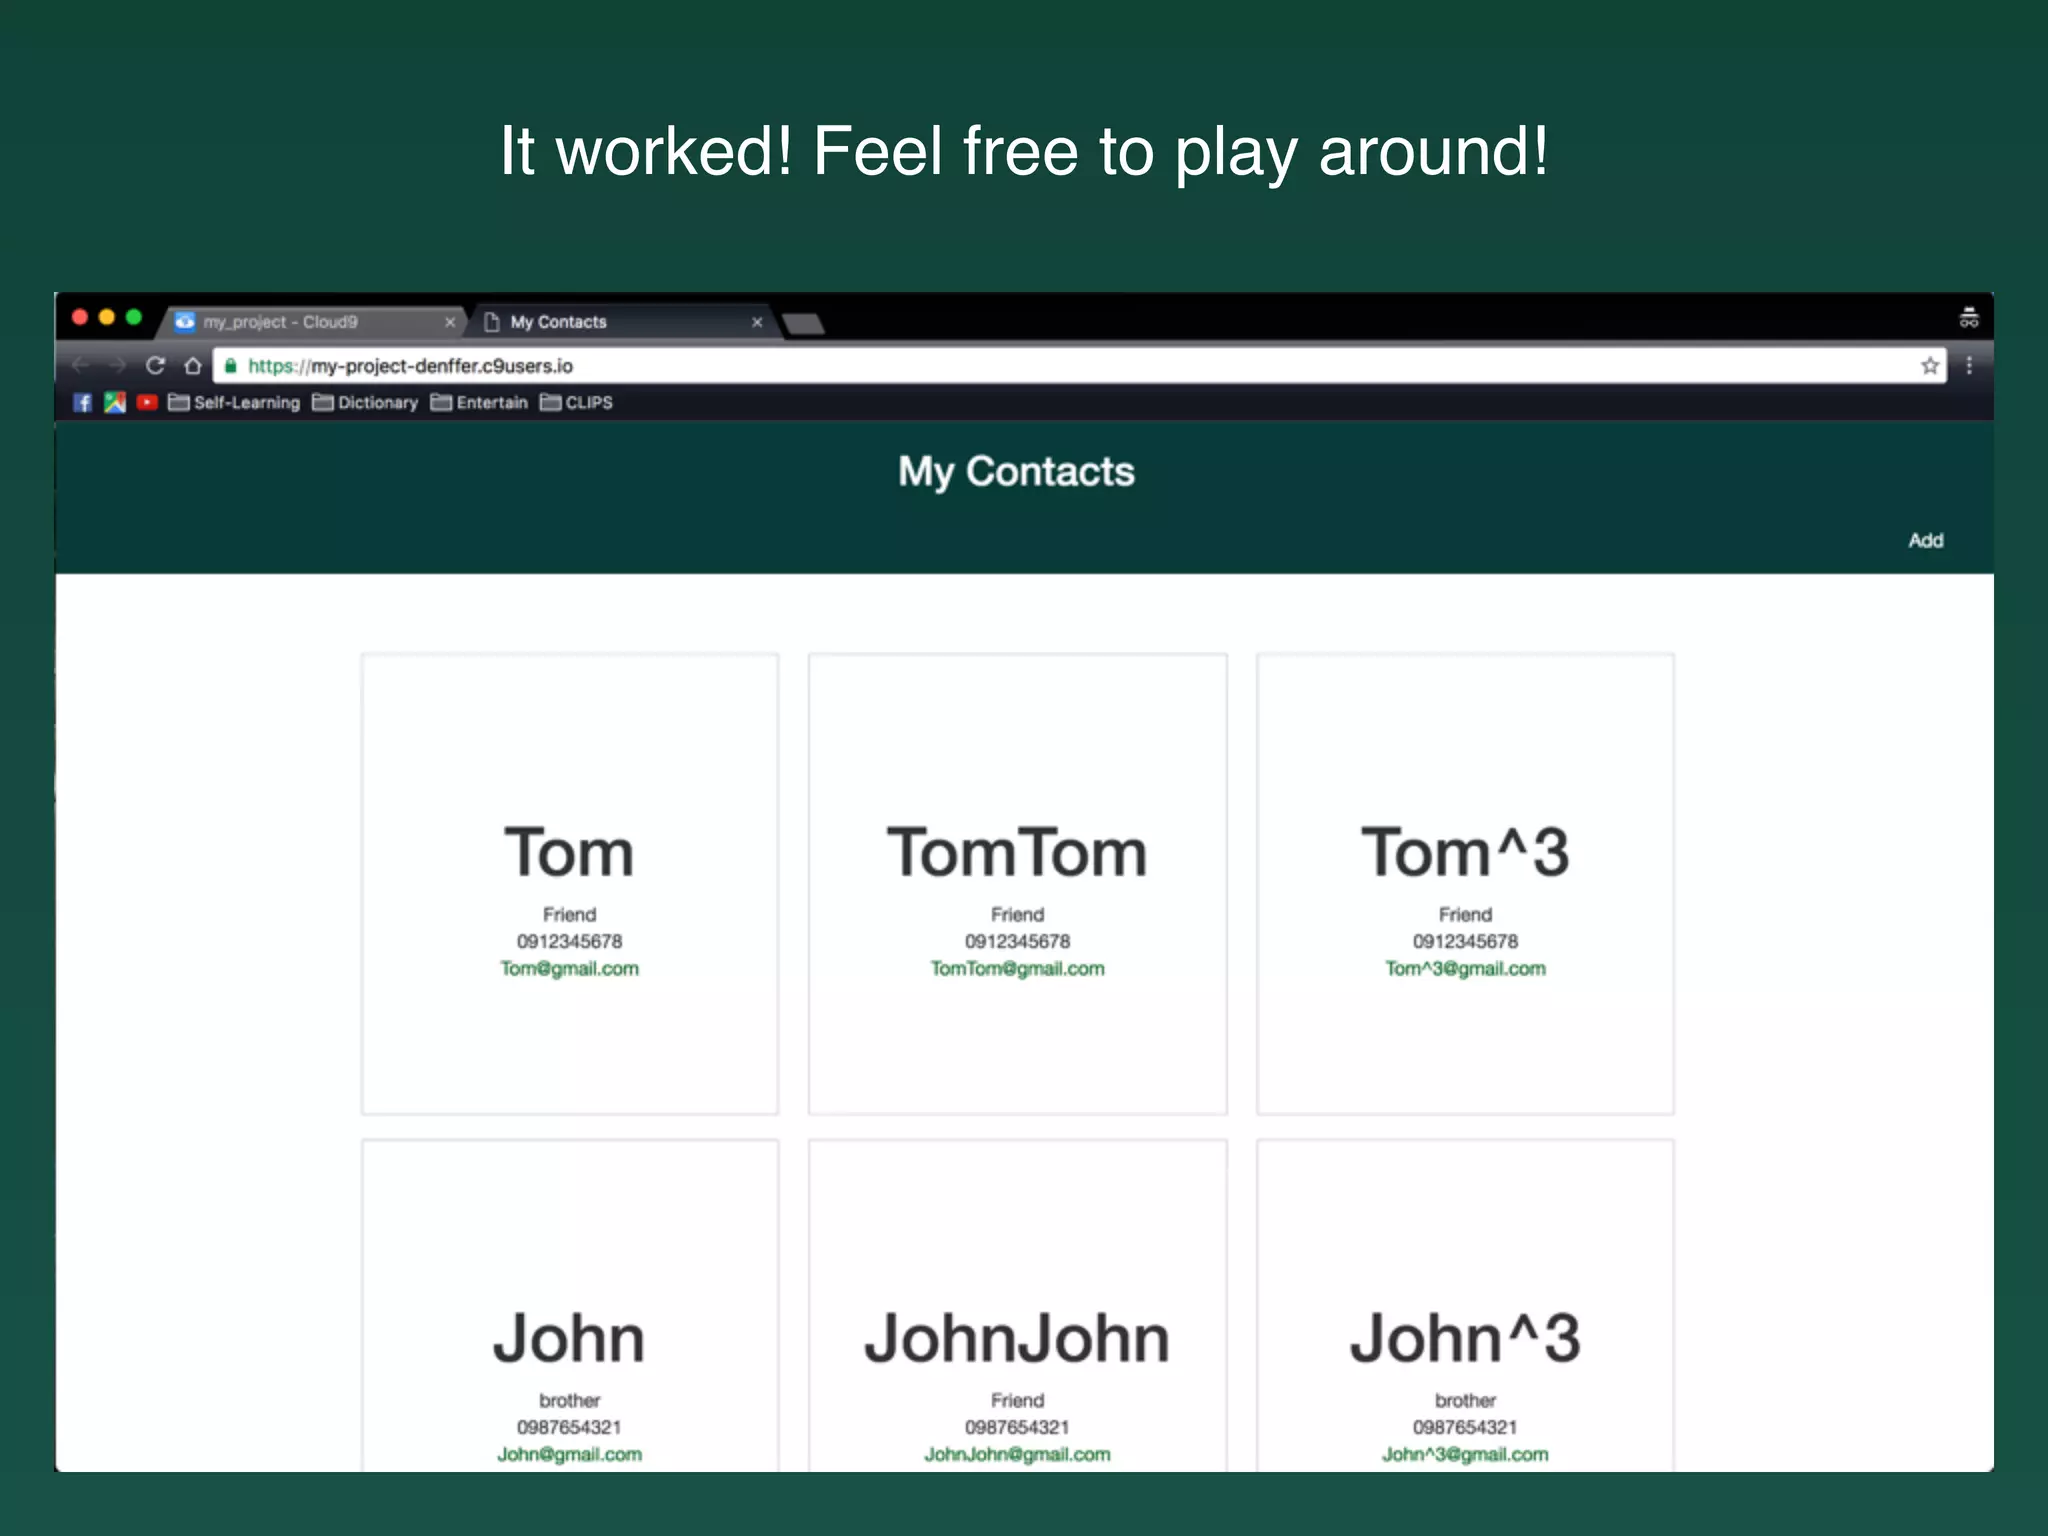Click the secure padlock icon
Screen dimensions: 2048x1536
pos(231,365)
